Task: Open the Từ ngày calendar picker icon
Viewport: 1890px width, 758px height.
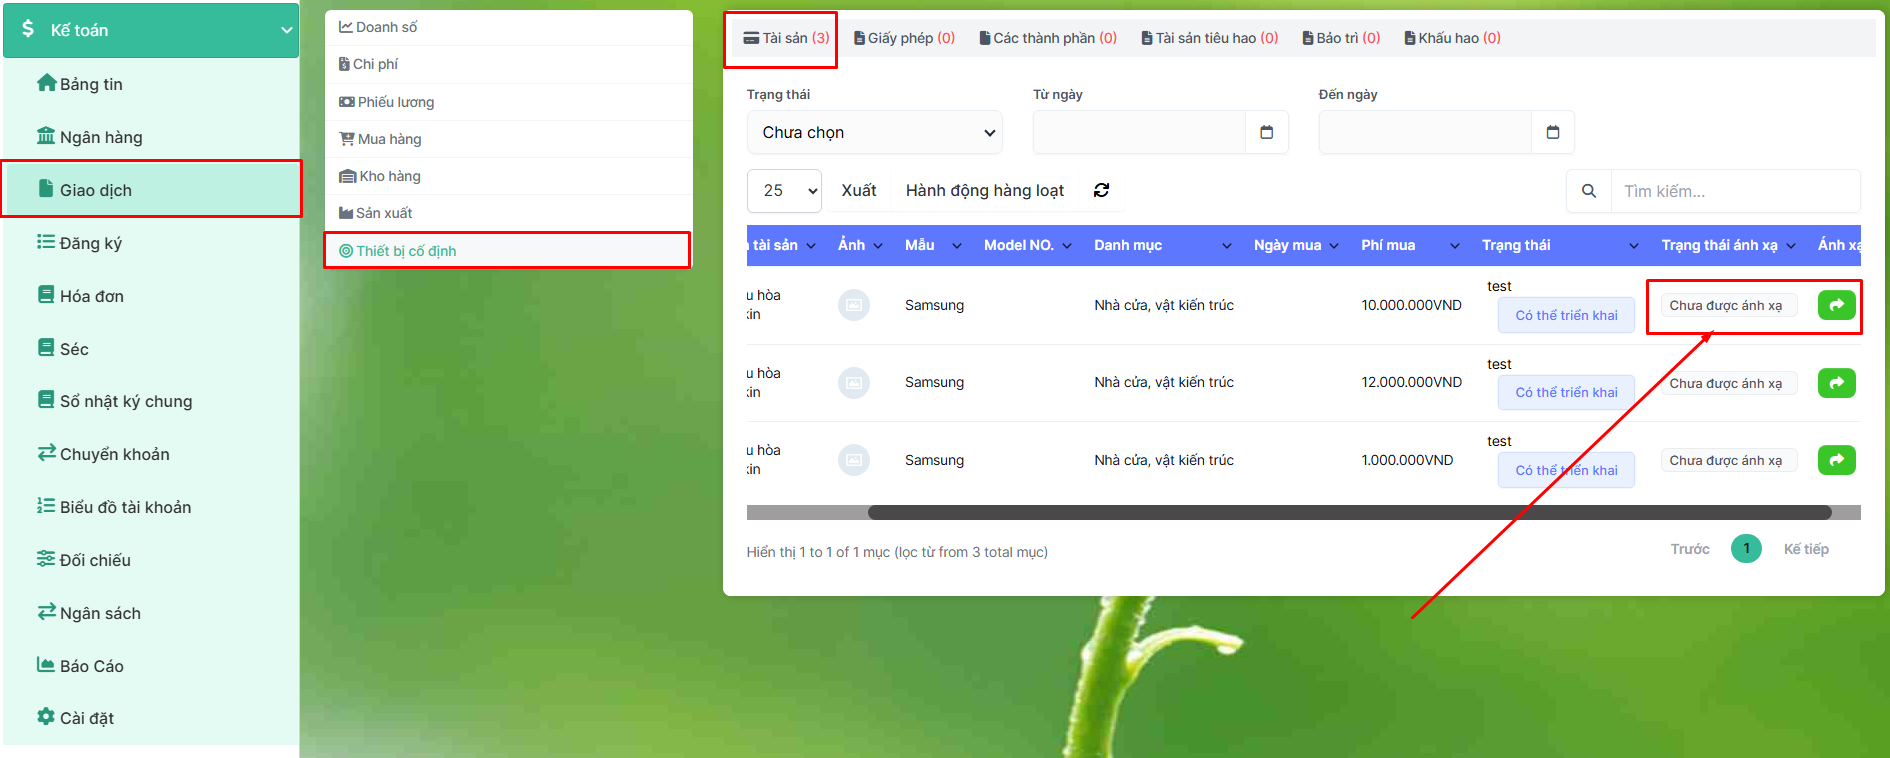Action: tap(1266, 132)
